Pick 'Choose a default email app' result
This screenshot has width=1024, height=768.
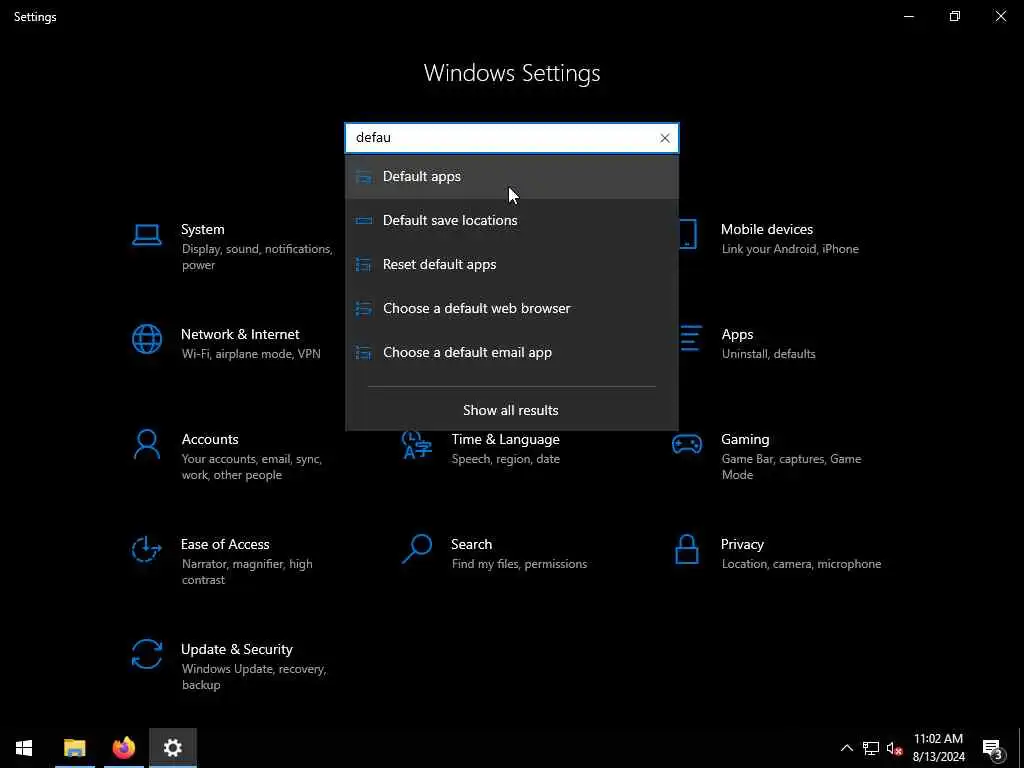coord(511,352)
